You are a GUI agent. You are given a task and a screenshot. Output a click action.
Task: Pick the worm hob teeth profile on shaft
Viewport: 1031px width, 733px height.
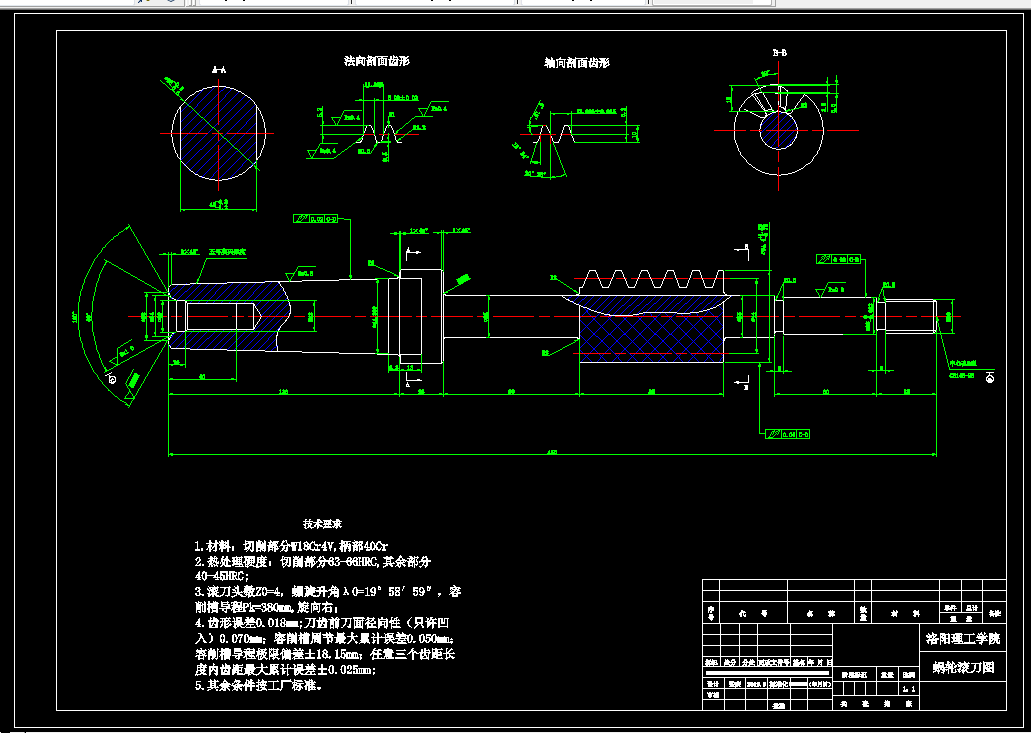651,279
